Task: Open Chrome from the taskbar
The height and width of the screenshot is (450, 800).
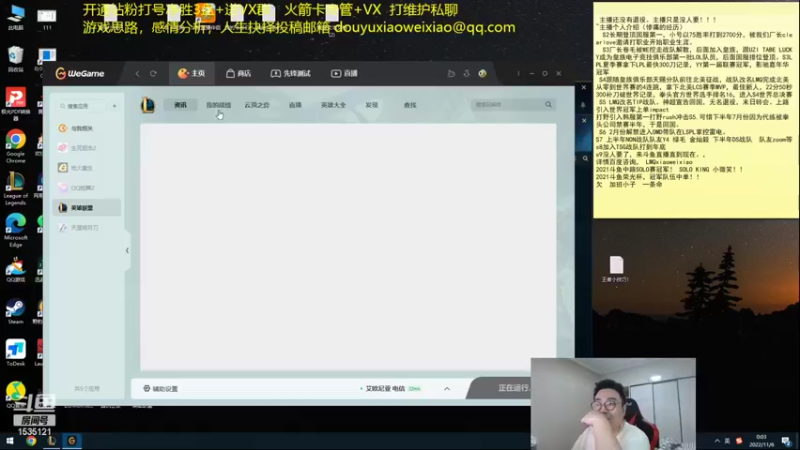Action: coord(31,441)
